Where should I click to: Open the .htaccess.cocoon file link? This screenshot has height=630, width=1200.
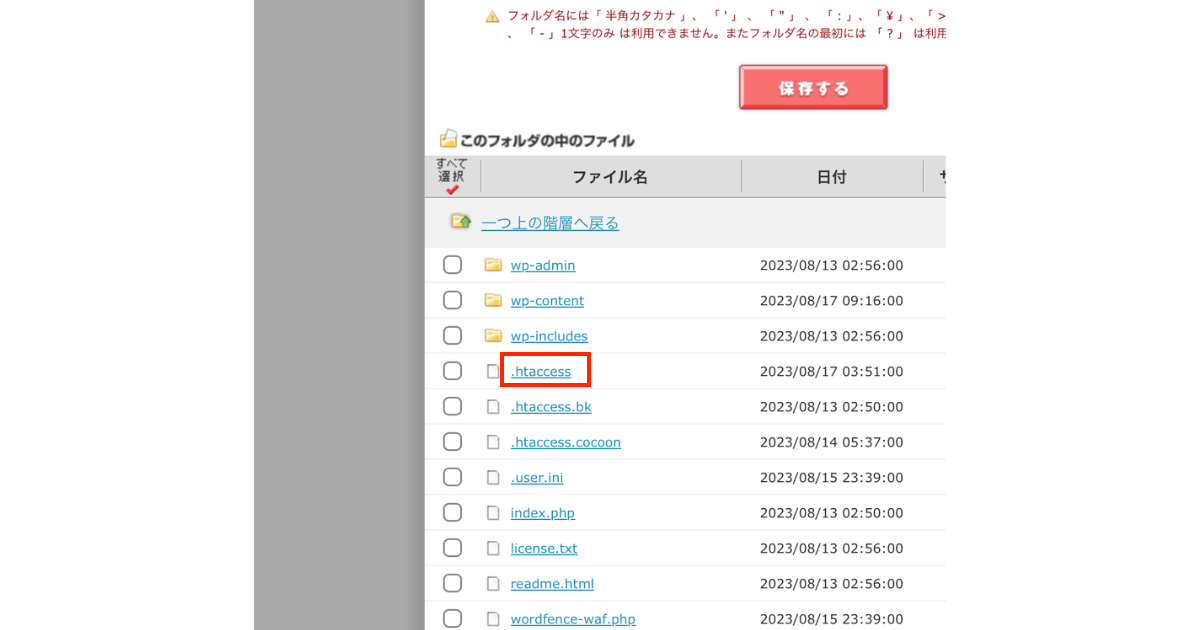(x=565, y=442)
